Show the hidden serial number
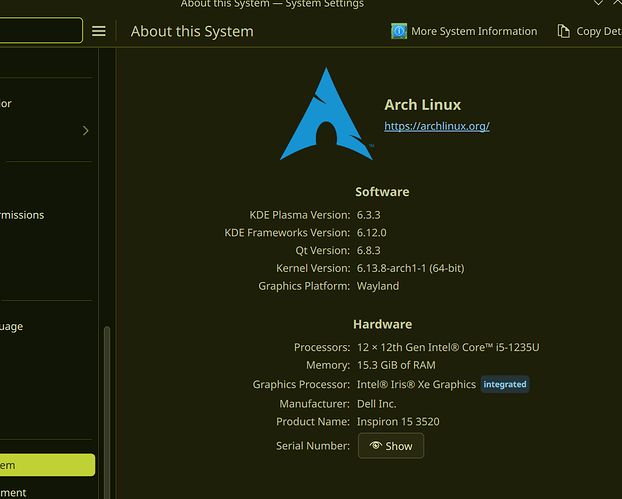This screenshot has width=622, height=499. click(391, 446)
